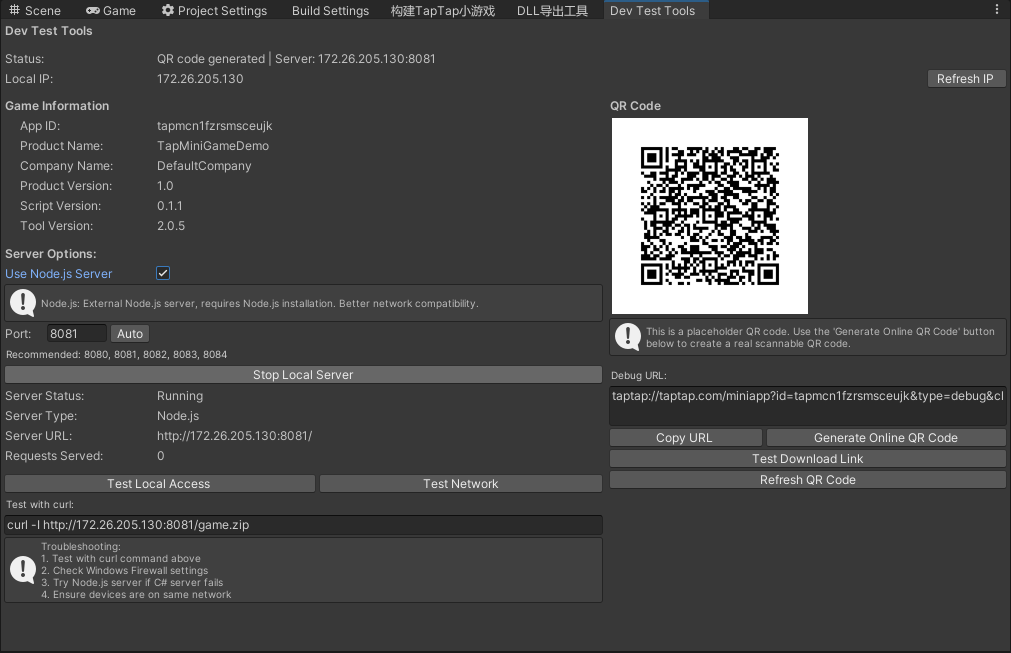Screen dimensions: 1011x653
Task: Click the QR code image
Action: tap(709, 216)
